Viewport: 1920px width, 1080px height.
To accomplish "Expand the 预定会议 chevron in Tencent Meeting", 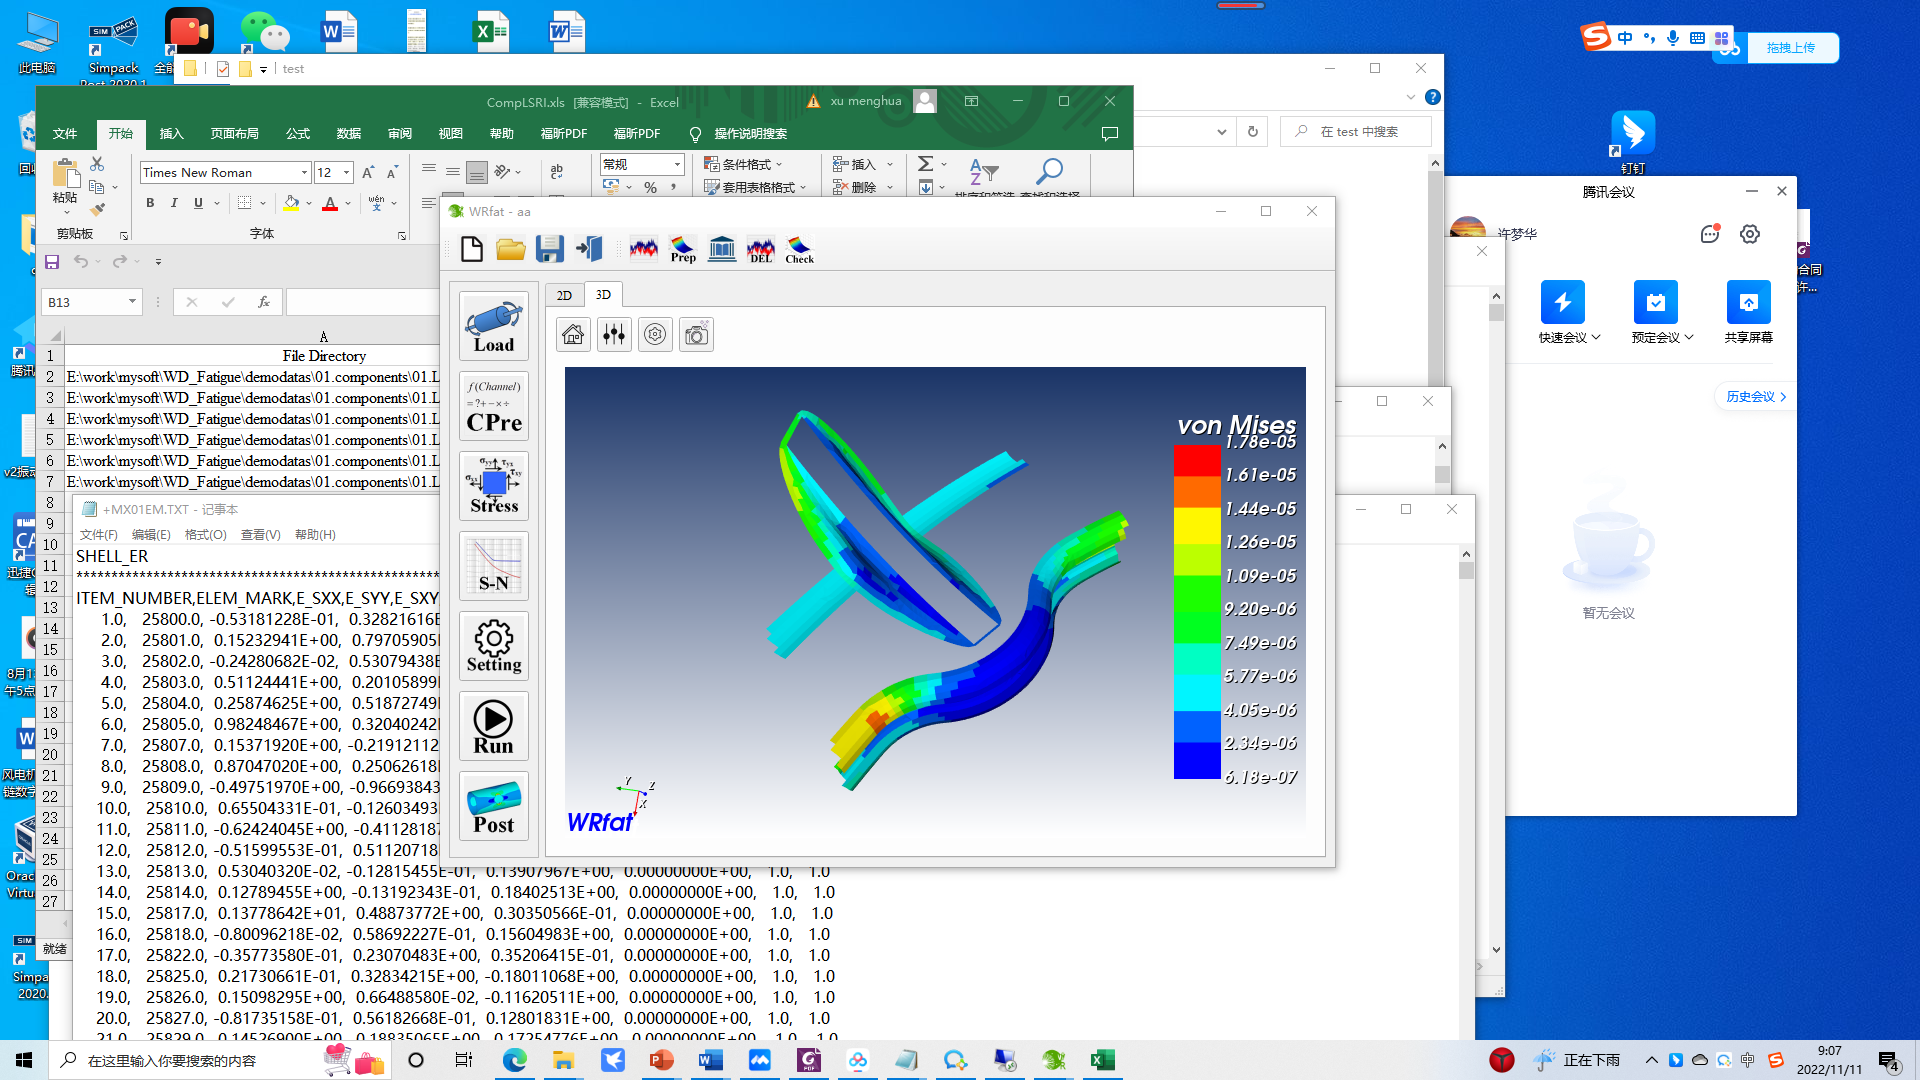I will 1689,337.
